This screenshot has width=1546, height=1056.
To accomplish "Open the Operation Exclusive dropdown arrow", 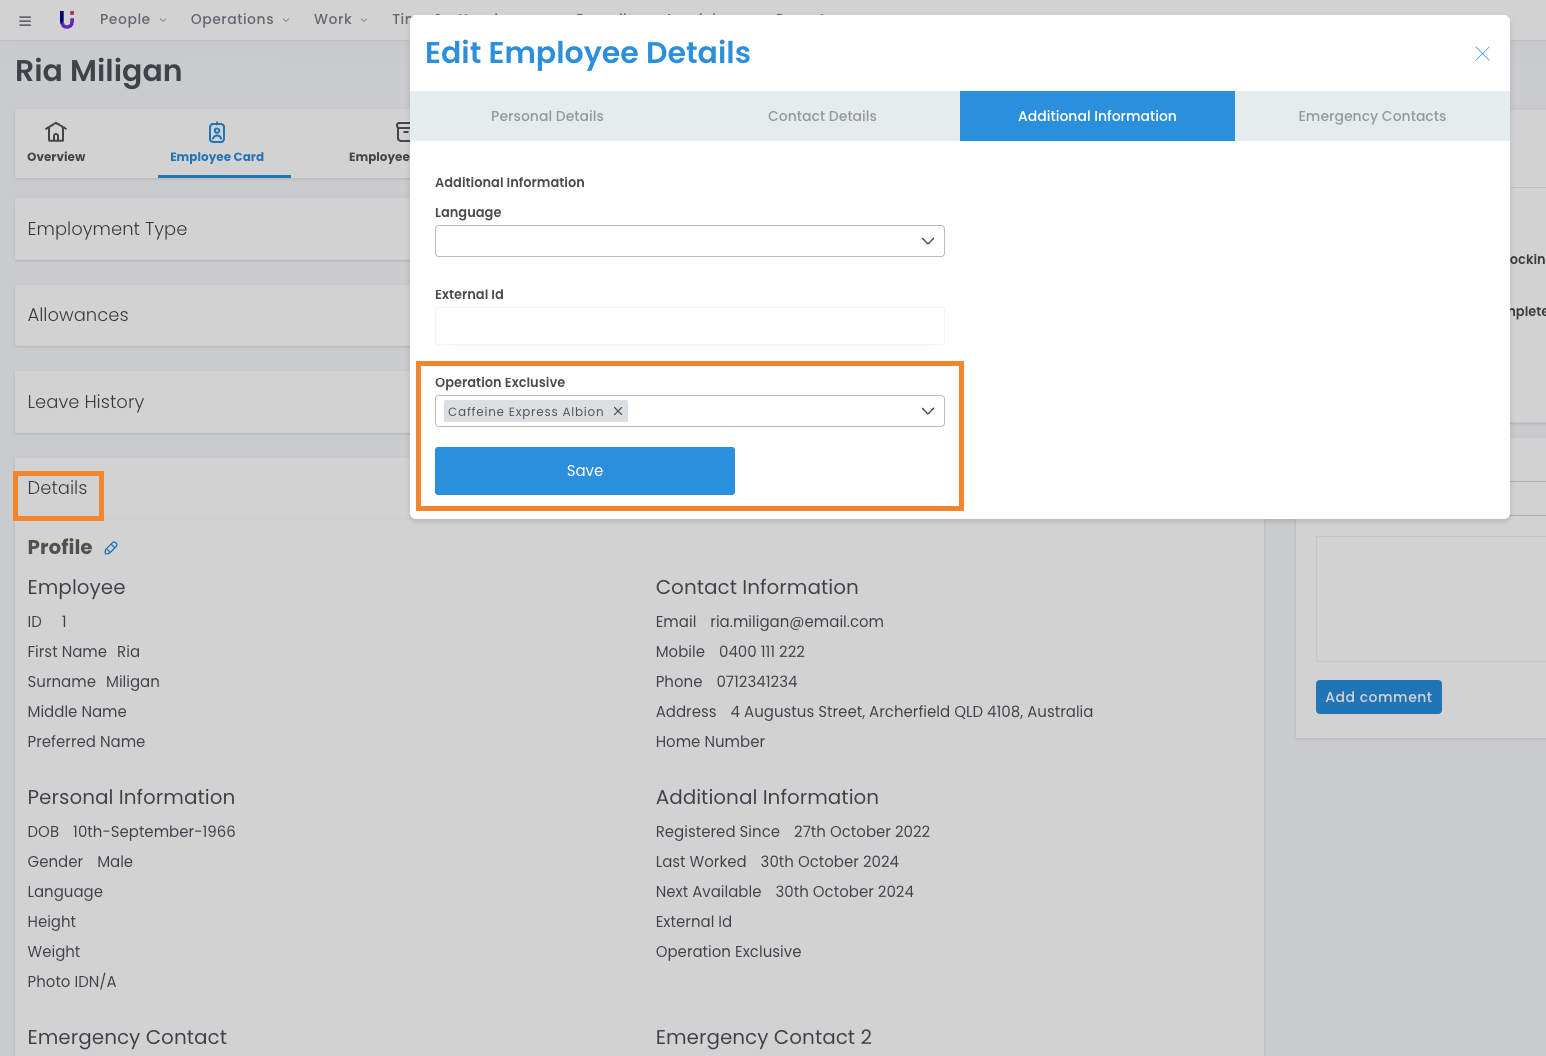I will click(x=927, y=411).
